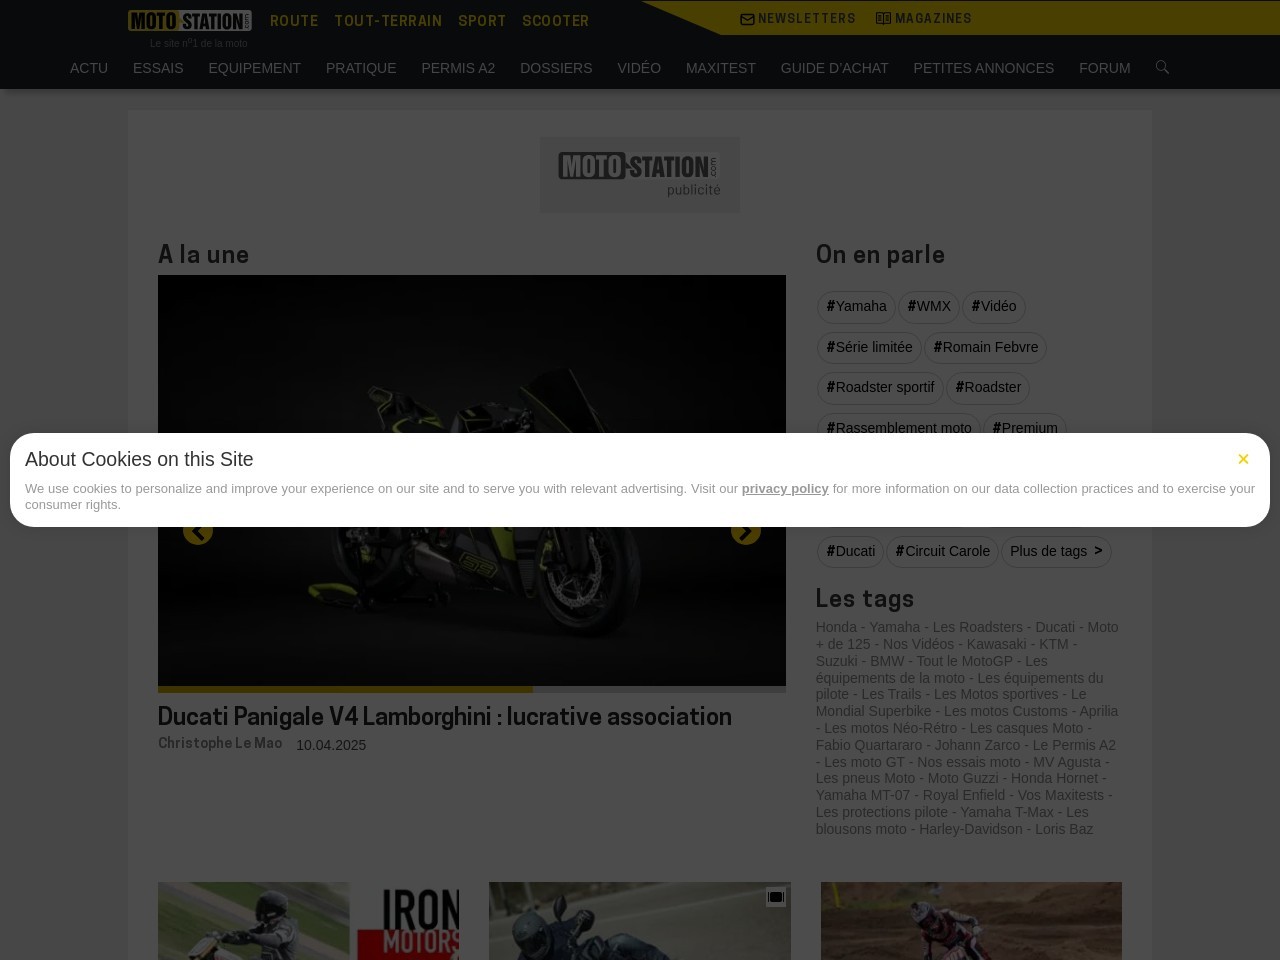Screen dimensions: 1280x960
Task: Open the Tout le MotoGP tag link
Action: 965,661
